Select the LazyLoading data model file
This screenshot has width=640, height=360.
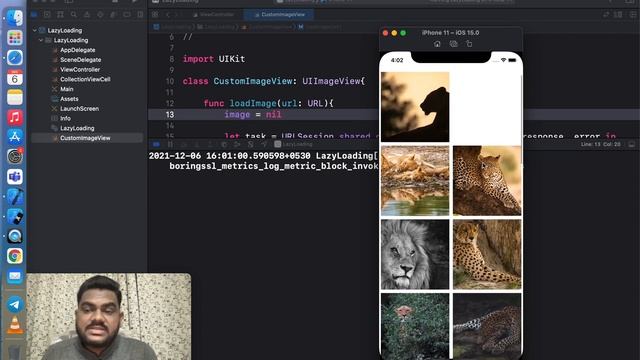point(77,129)
